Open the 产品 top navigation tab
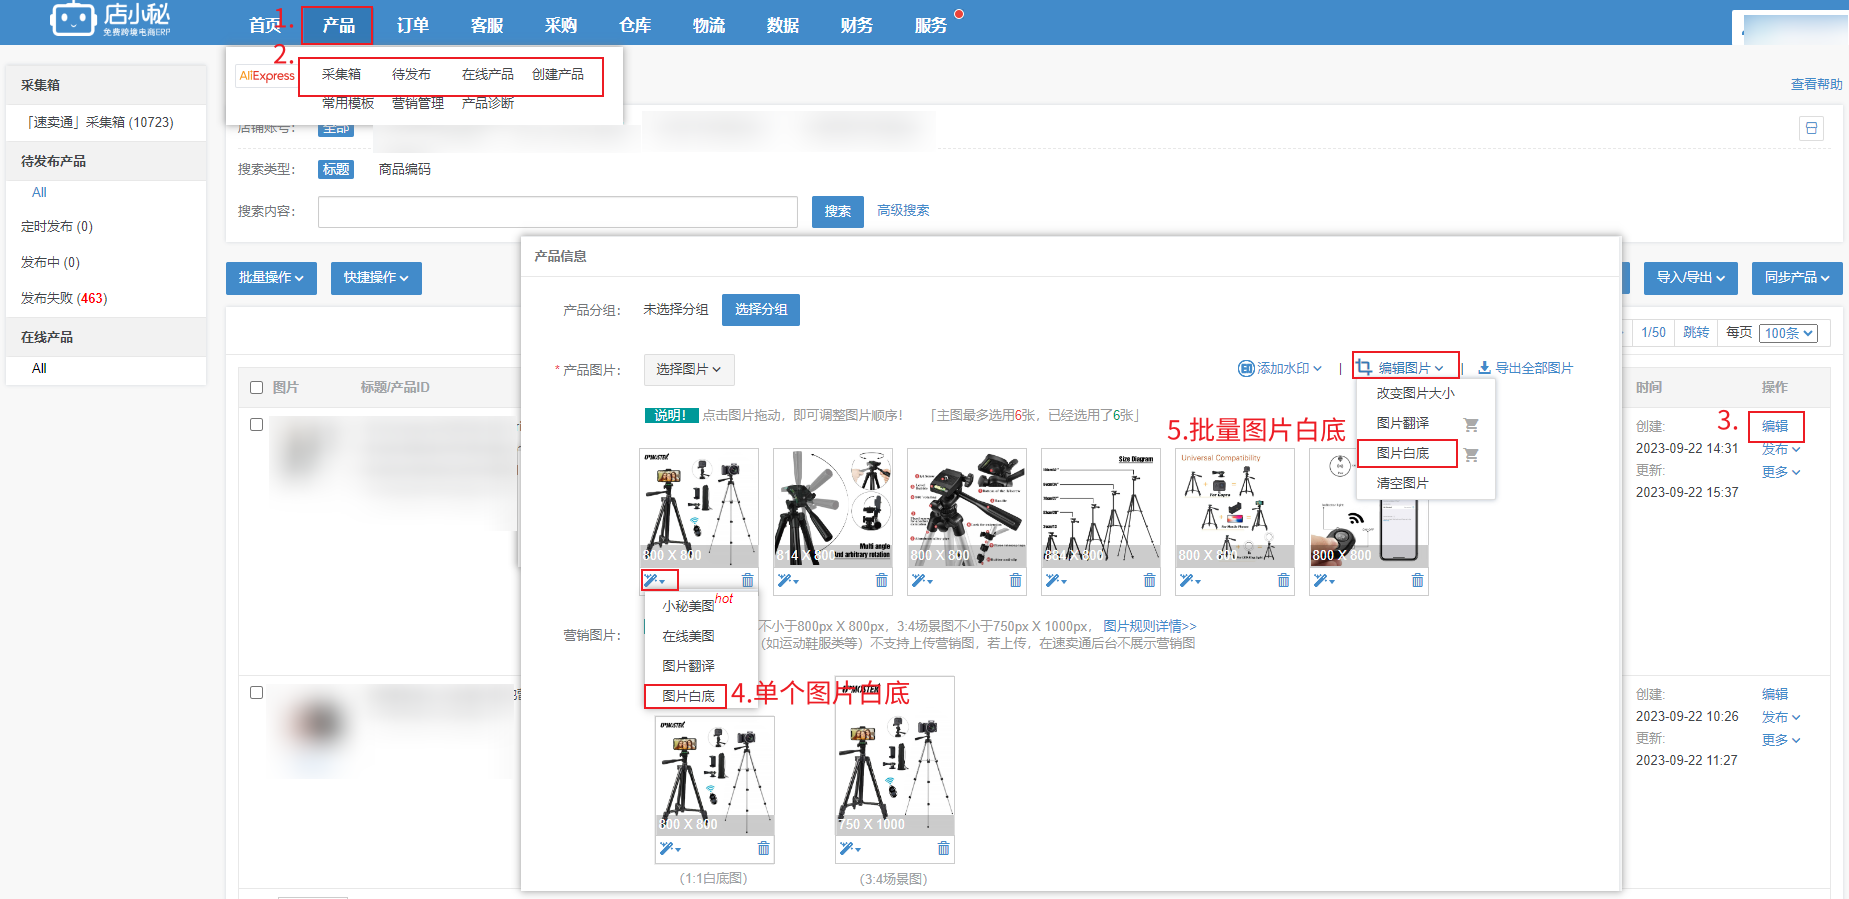This screenshot has width=1849, height=899. [x=338, y=25]
